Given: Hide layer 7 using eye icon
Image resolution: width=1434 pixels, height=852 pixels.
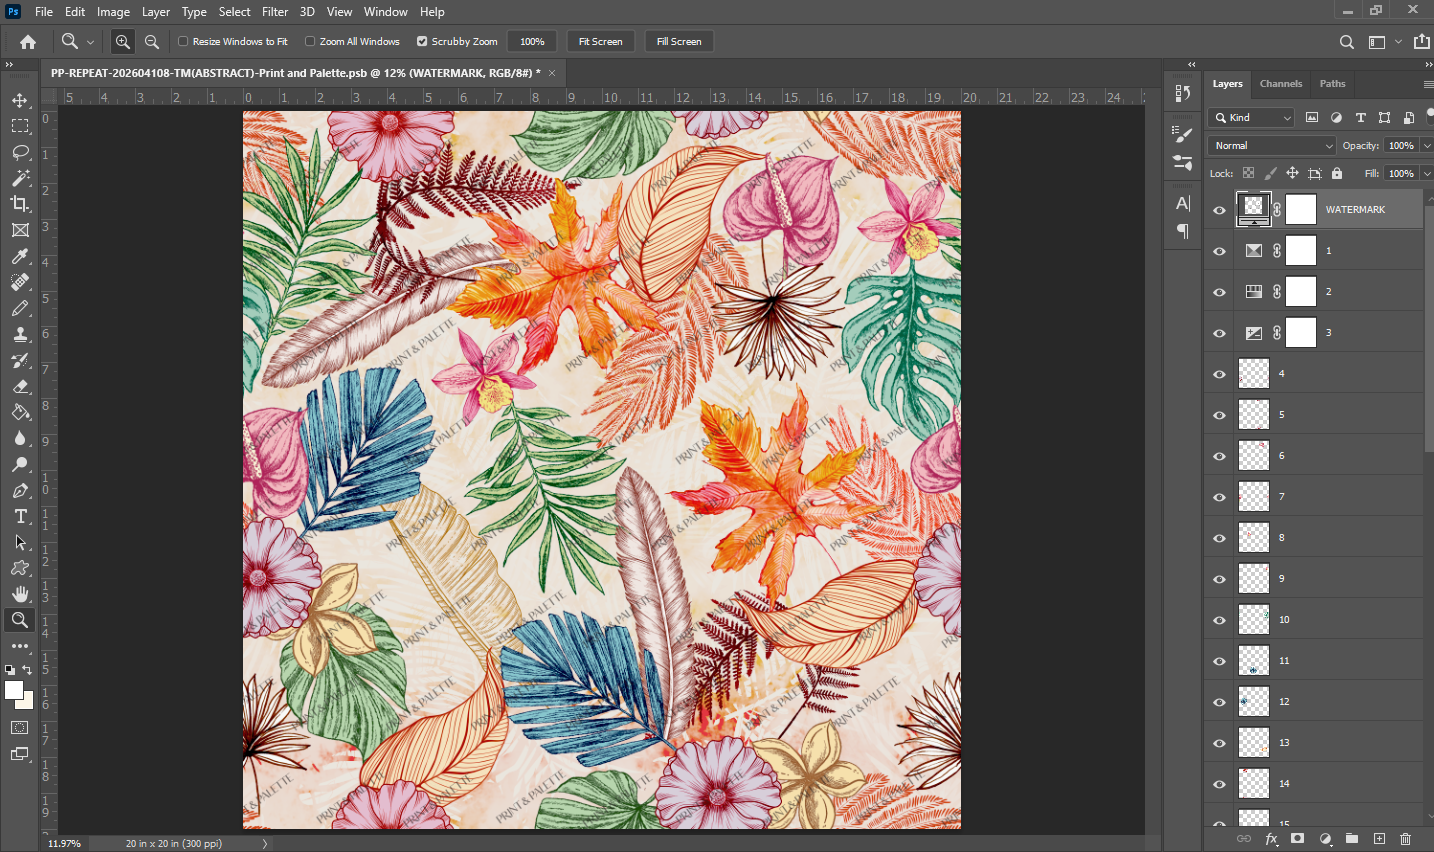Looking at the screenshot, I should click(x=1219, y=497).
